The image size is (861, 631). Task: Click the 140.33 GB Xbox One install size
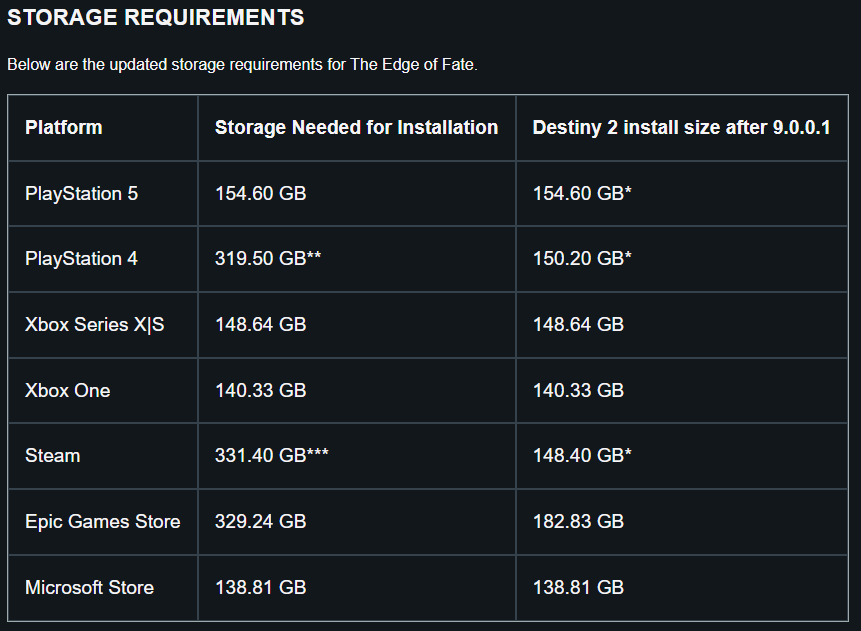coord(578,390)
